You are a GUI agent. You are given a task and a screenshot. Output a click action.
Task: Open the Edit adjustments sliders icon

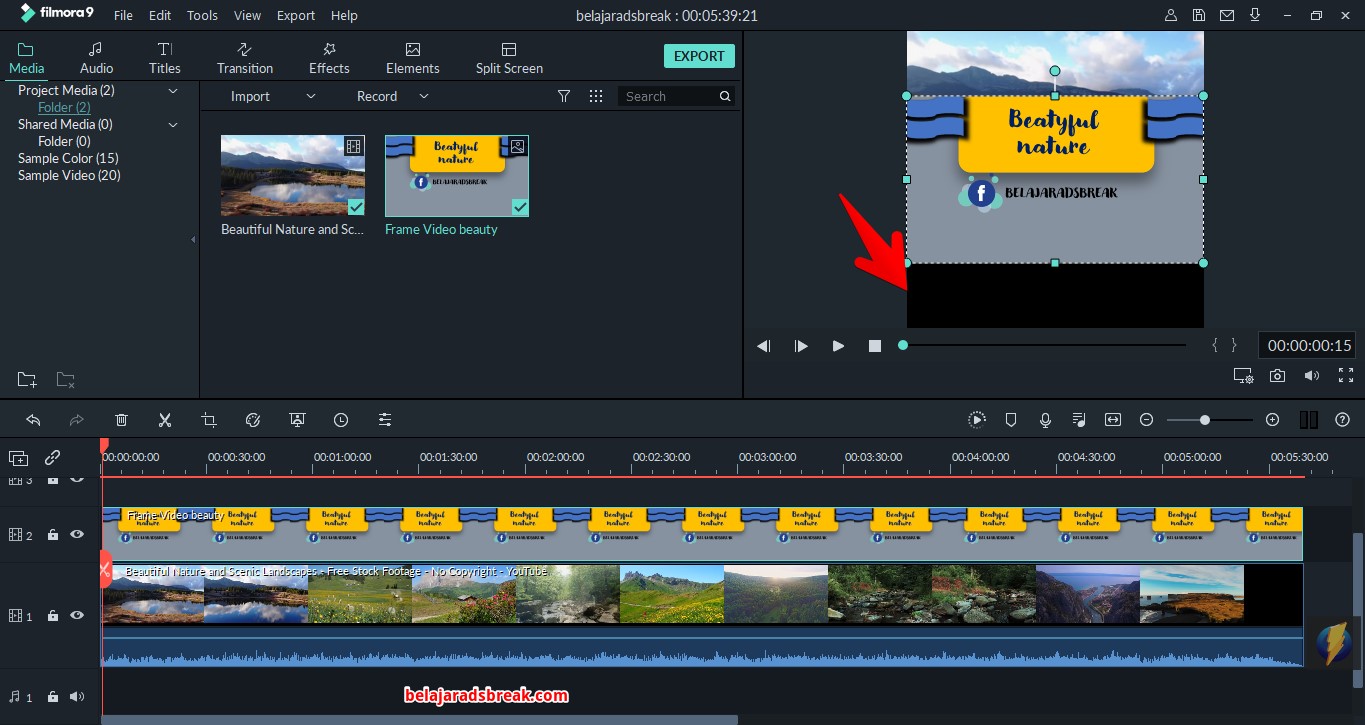tap(385, 420)
